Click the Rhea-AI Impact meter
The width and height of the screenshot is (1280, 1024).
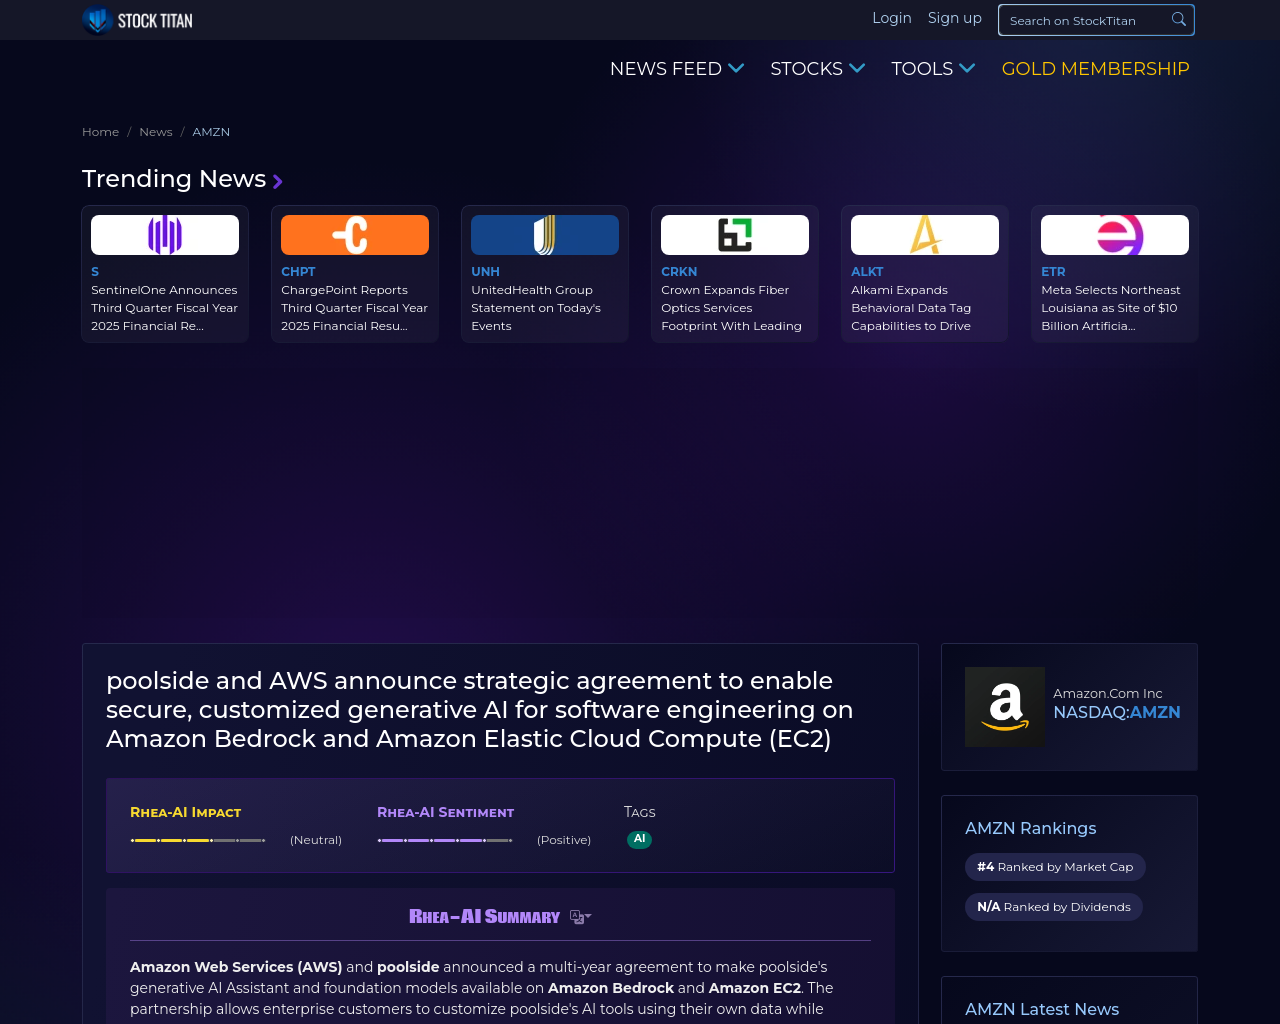(x=198, y=840)
